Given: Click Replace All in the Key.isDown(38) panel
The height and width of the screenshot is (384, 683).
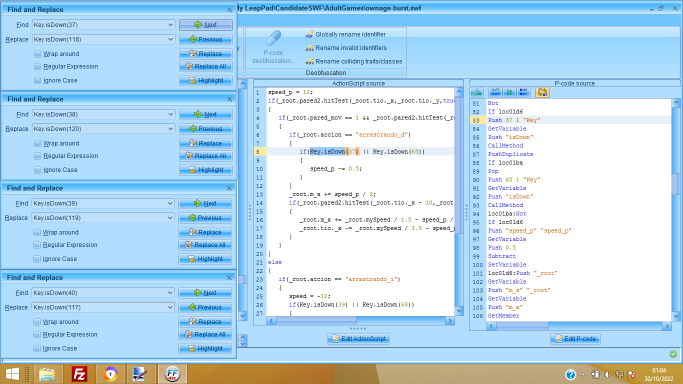Looking at the screenshot, I should (x=206, y=156).
